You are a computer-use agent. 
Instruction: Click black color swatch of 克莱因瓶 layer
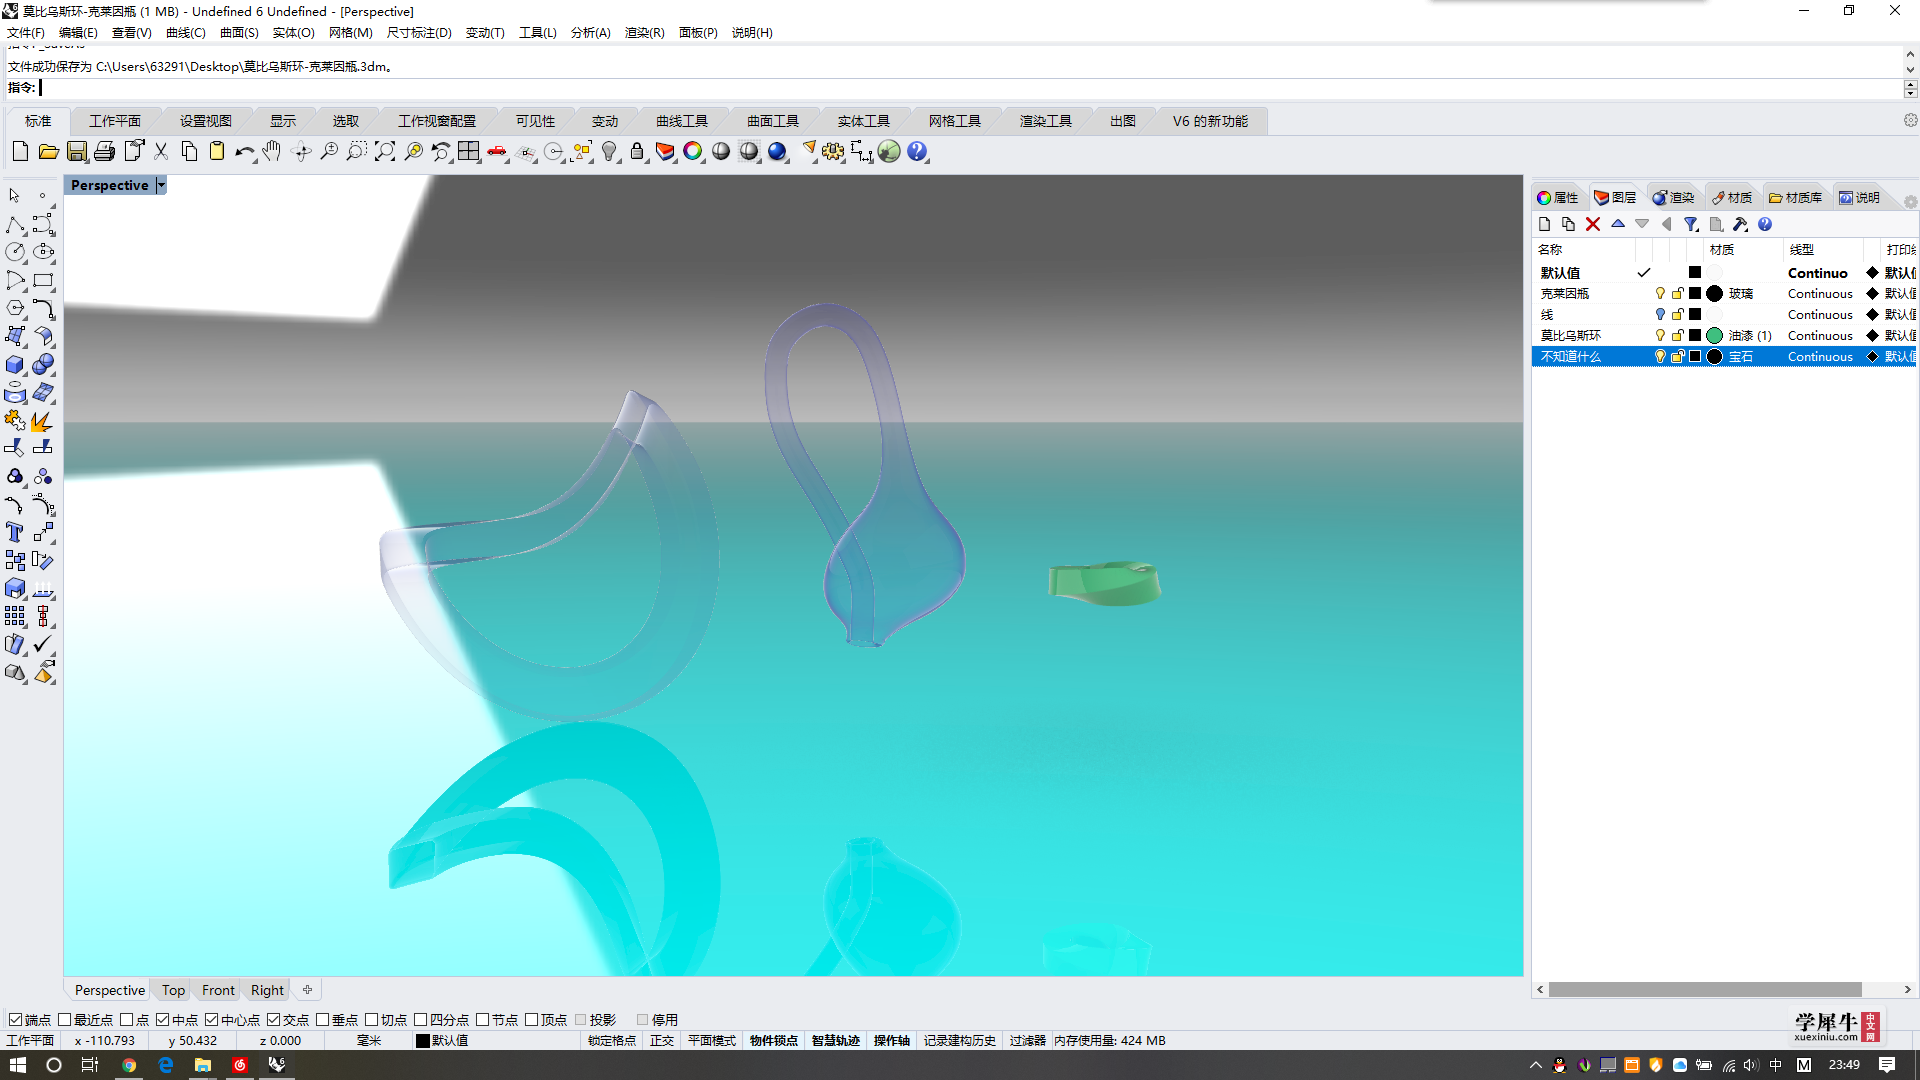pyautogui.click(x=1695, y=294)
